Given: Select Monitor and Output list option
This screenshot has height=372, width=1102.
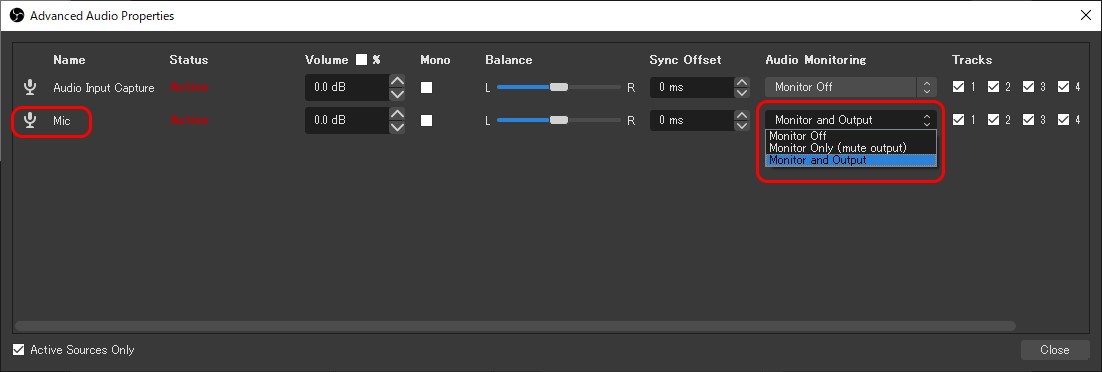Looking at the screenshot, I should coord(851,160).
